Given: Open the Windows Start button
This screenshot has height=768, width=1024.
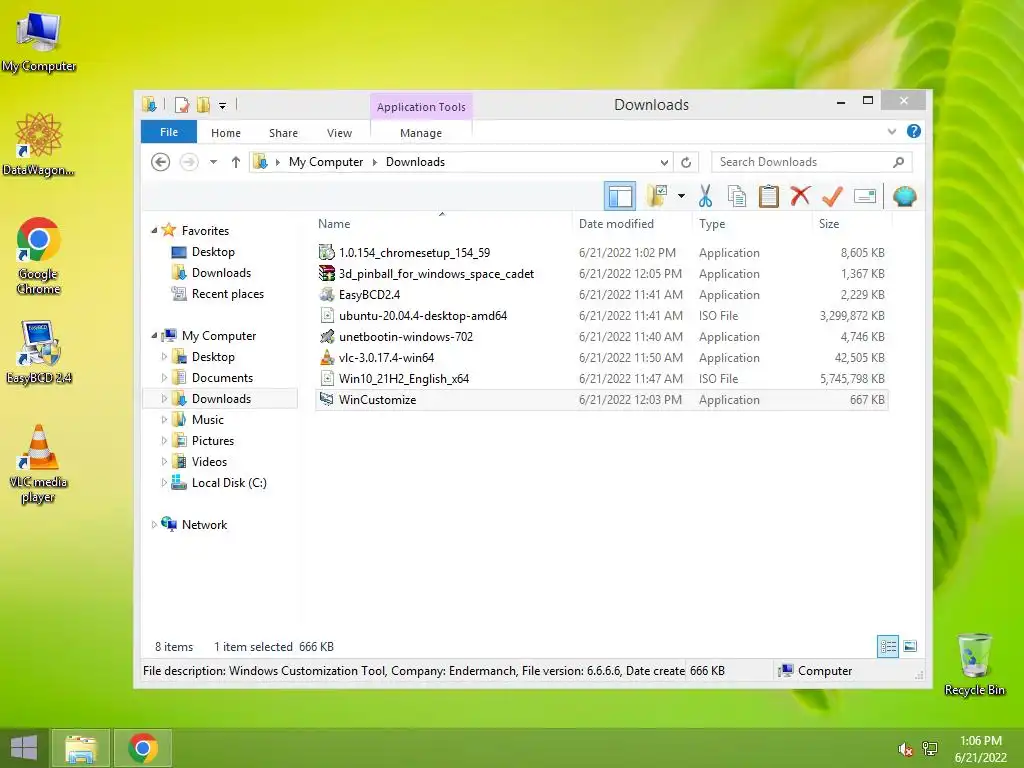Looking at the screenshot, I should tap(24, 748).
